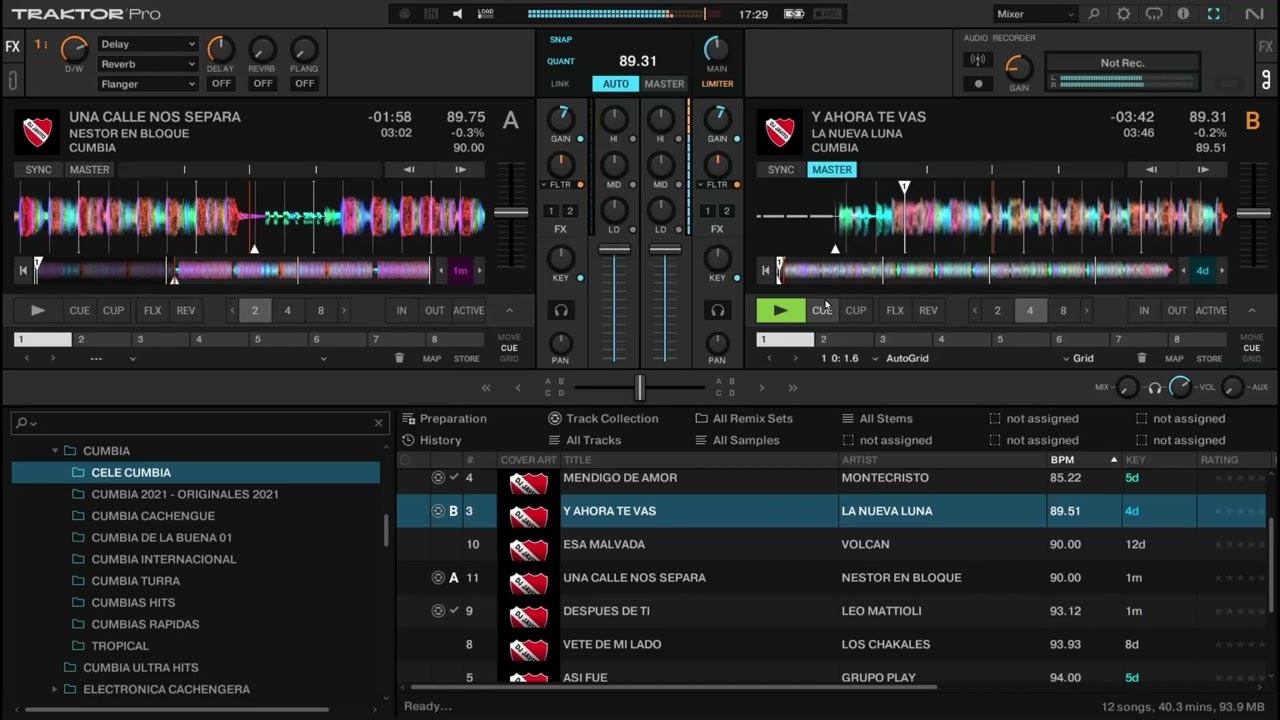Click the audio recorder broadcast icon
The width and height of the screenshot is (1280, 720).
978,60
